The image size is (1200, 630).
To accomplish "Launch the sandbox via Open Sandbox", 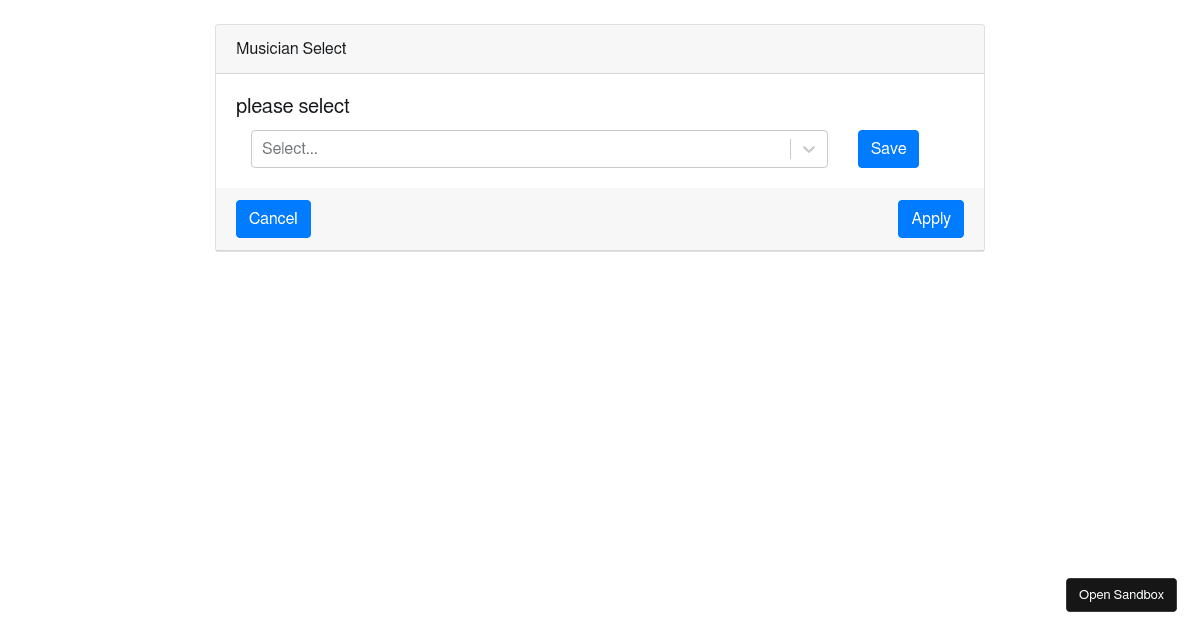I will pyautogui.click(x=1121, y=594).
